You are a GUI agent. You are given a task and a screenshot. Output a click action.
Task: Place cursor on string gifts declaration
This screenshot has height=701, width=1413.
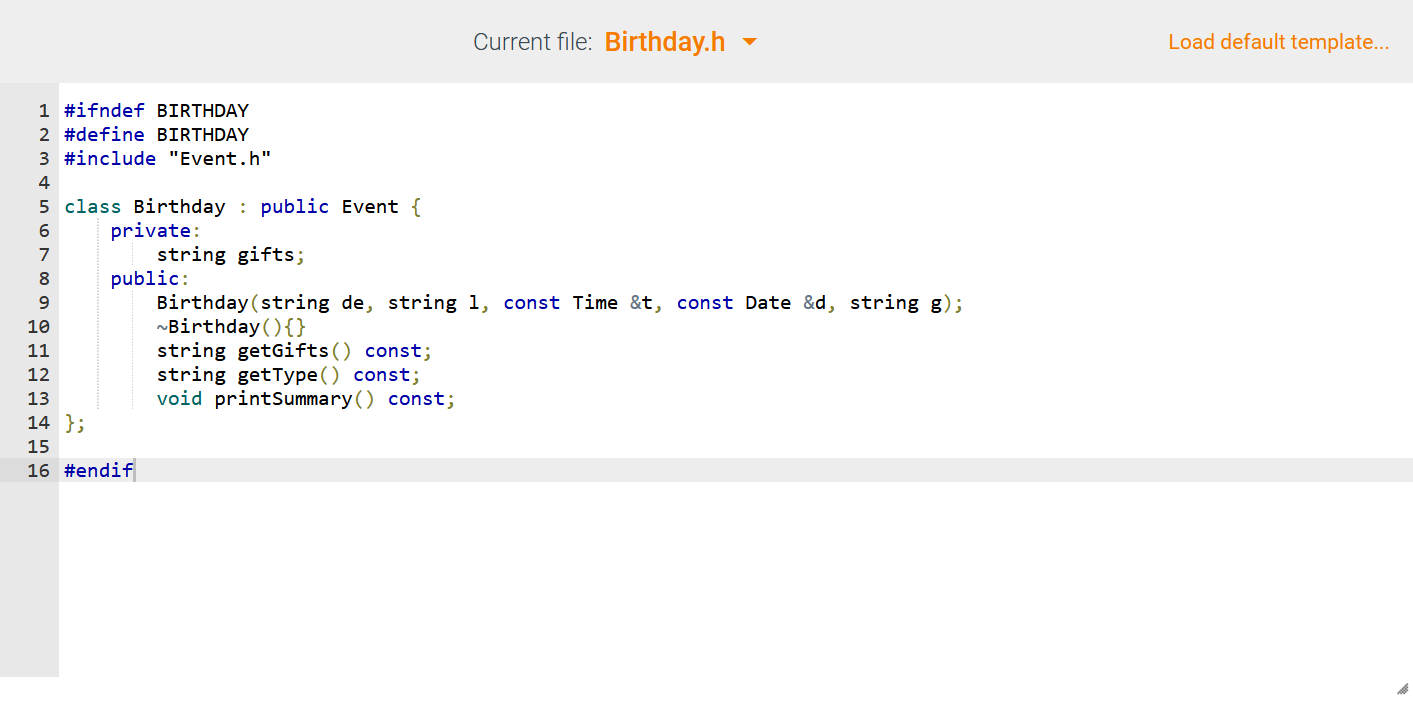(228, 254)
